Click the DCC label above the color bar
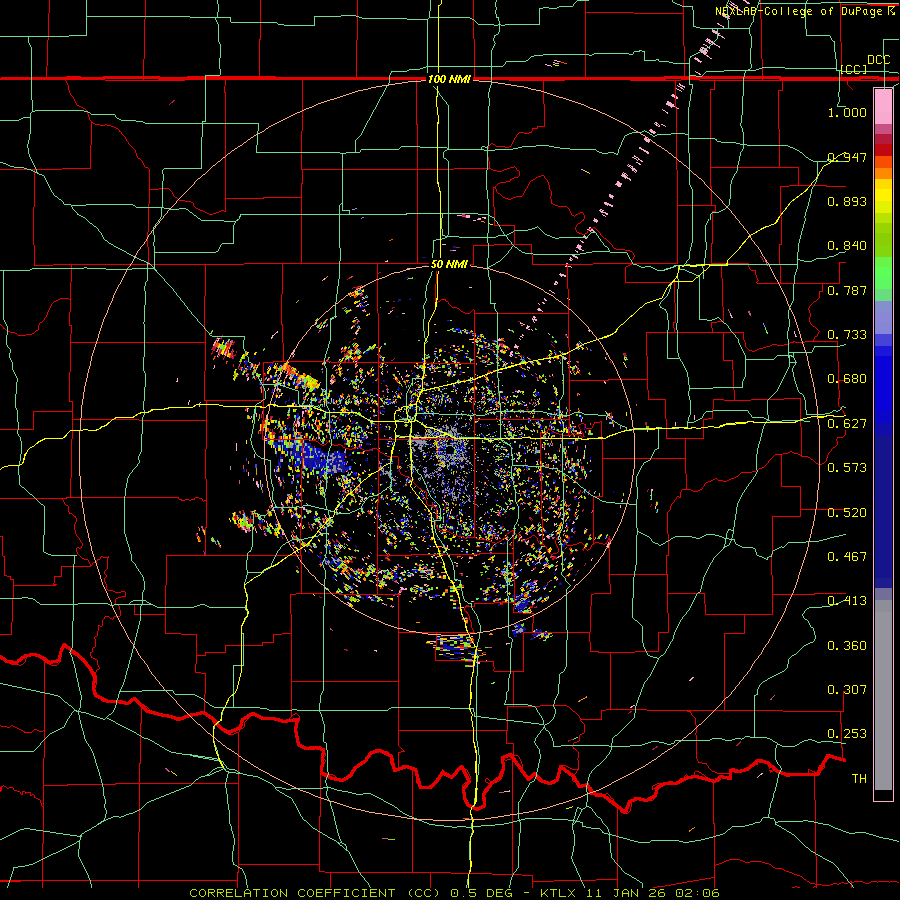 [879, 60]
